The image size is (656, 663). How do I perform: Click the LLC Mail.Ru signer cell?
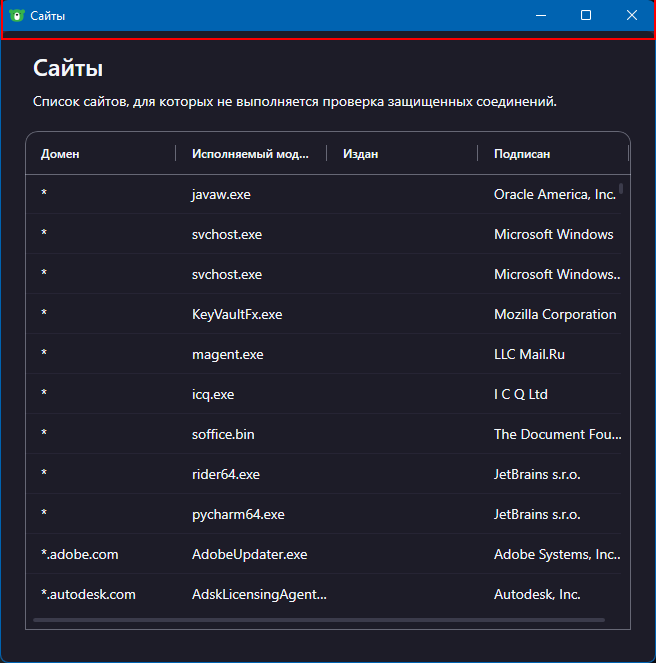pos(529,354)
